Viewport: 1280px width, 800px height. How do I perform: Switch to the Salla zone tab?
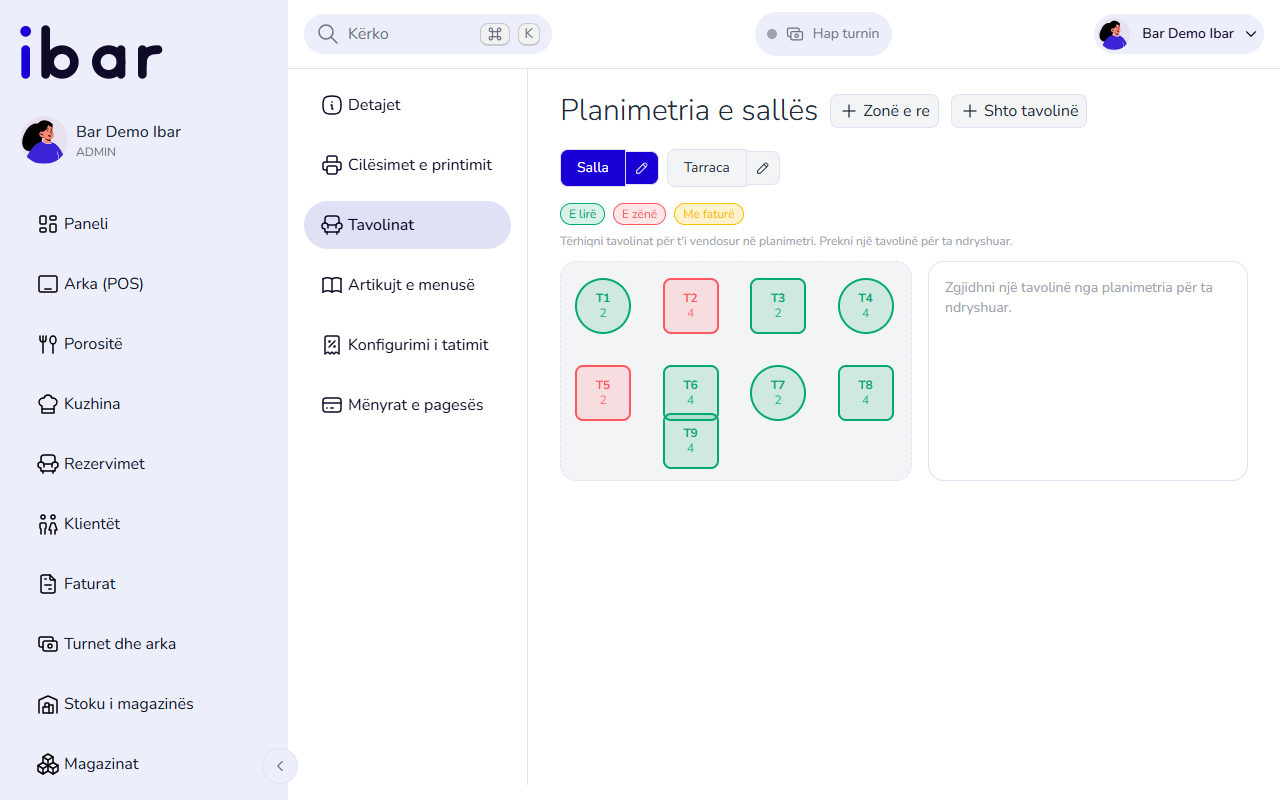[593, 168]
